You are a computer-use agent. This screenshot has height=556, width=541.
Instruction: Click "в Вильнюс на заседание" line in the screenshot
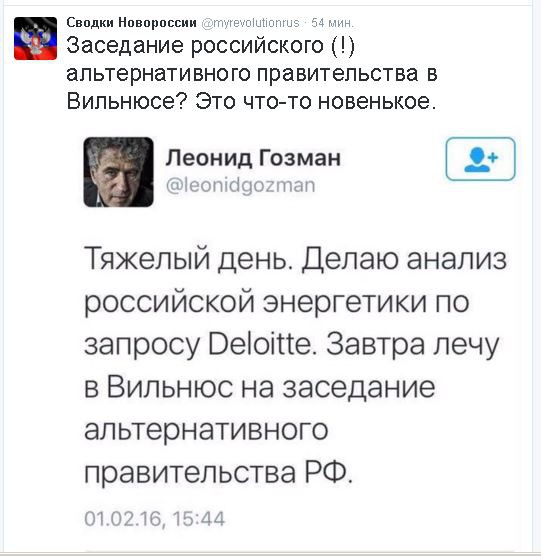260,388
